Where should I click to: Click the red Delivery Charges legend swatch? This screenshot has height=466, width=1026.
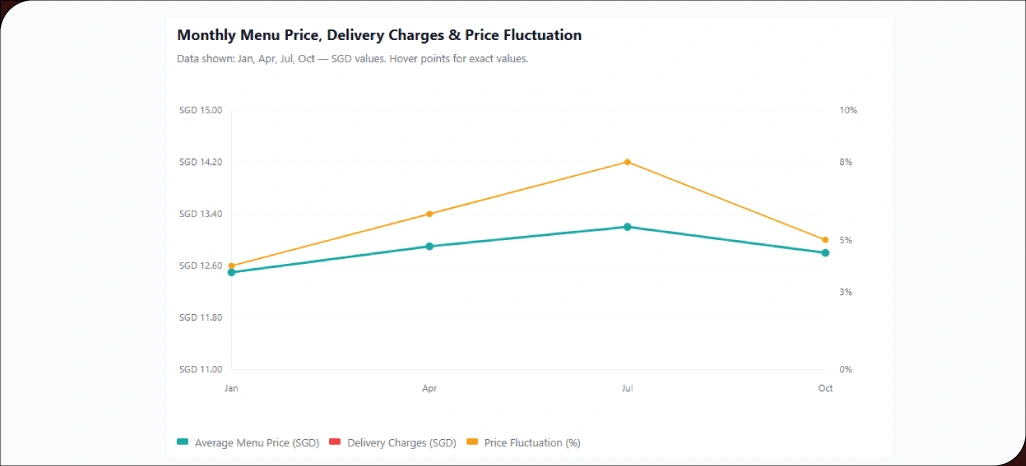(x=335, y=442)
